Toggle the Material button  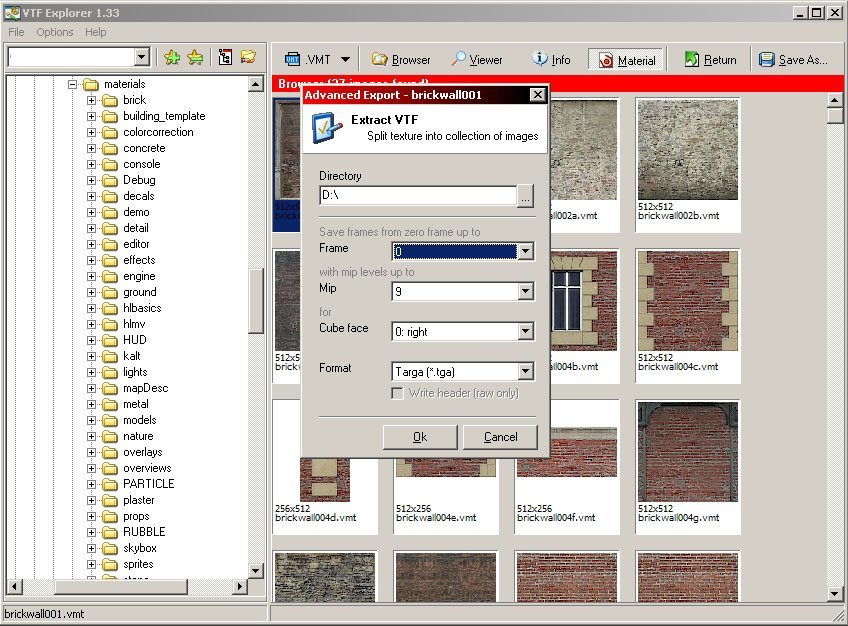click(x=627, y=60)
